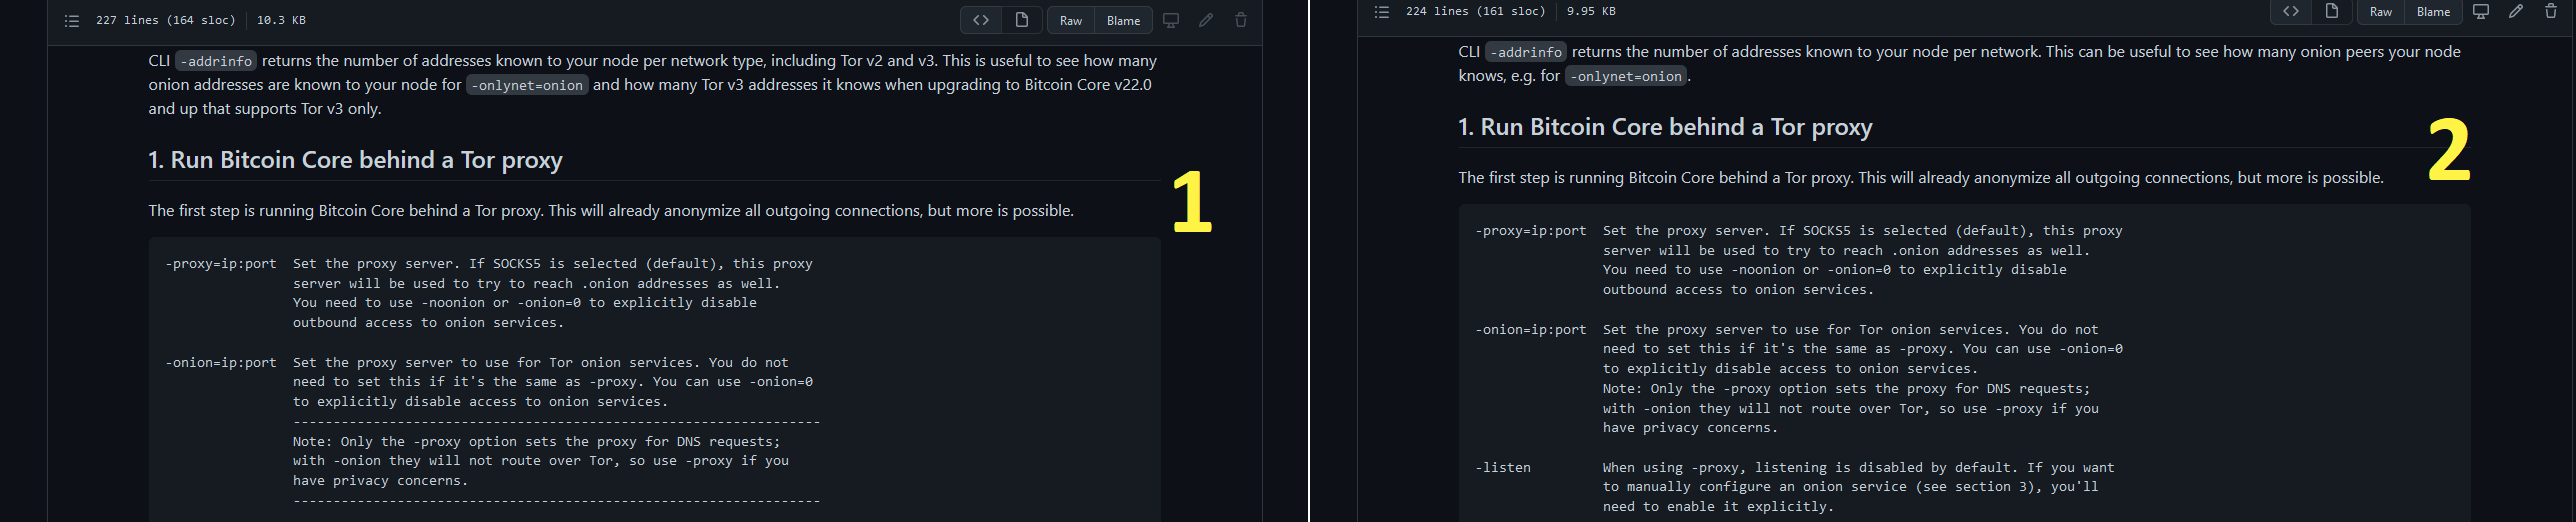Click heading '1. Run Bitcoin Core behind a Tor proxy' in panel 1
Viewport: 2576px width, 522px height.
click(355, 160)
